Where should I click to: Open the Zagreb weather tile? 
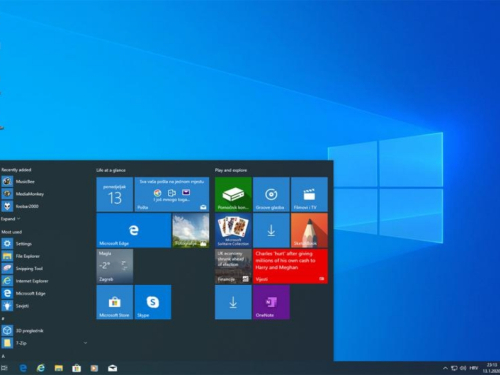coord(115,266)
